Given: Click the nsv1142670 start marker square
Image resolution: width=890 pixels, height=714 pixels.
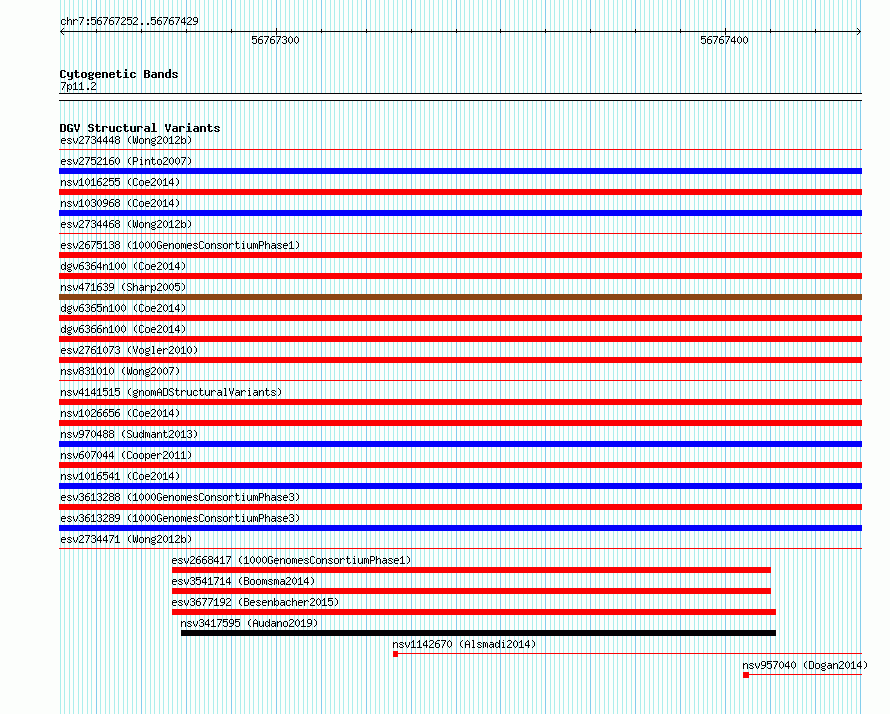Looking at the screenshot, I should (396, 654).
